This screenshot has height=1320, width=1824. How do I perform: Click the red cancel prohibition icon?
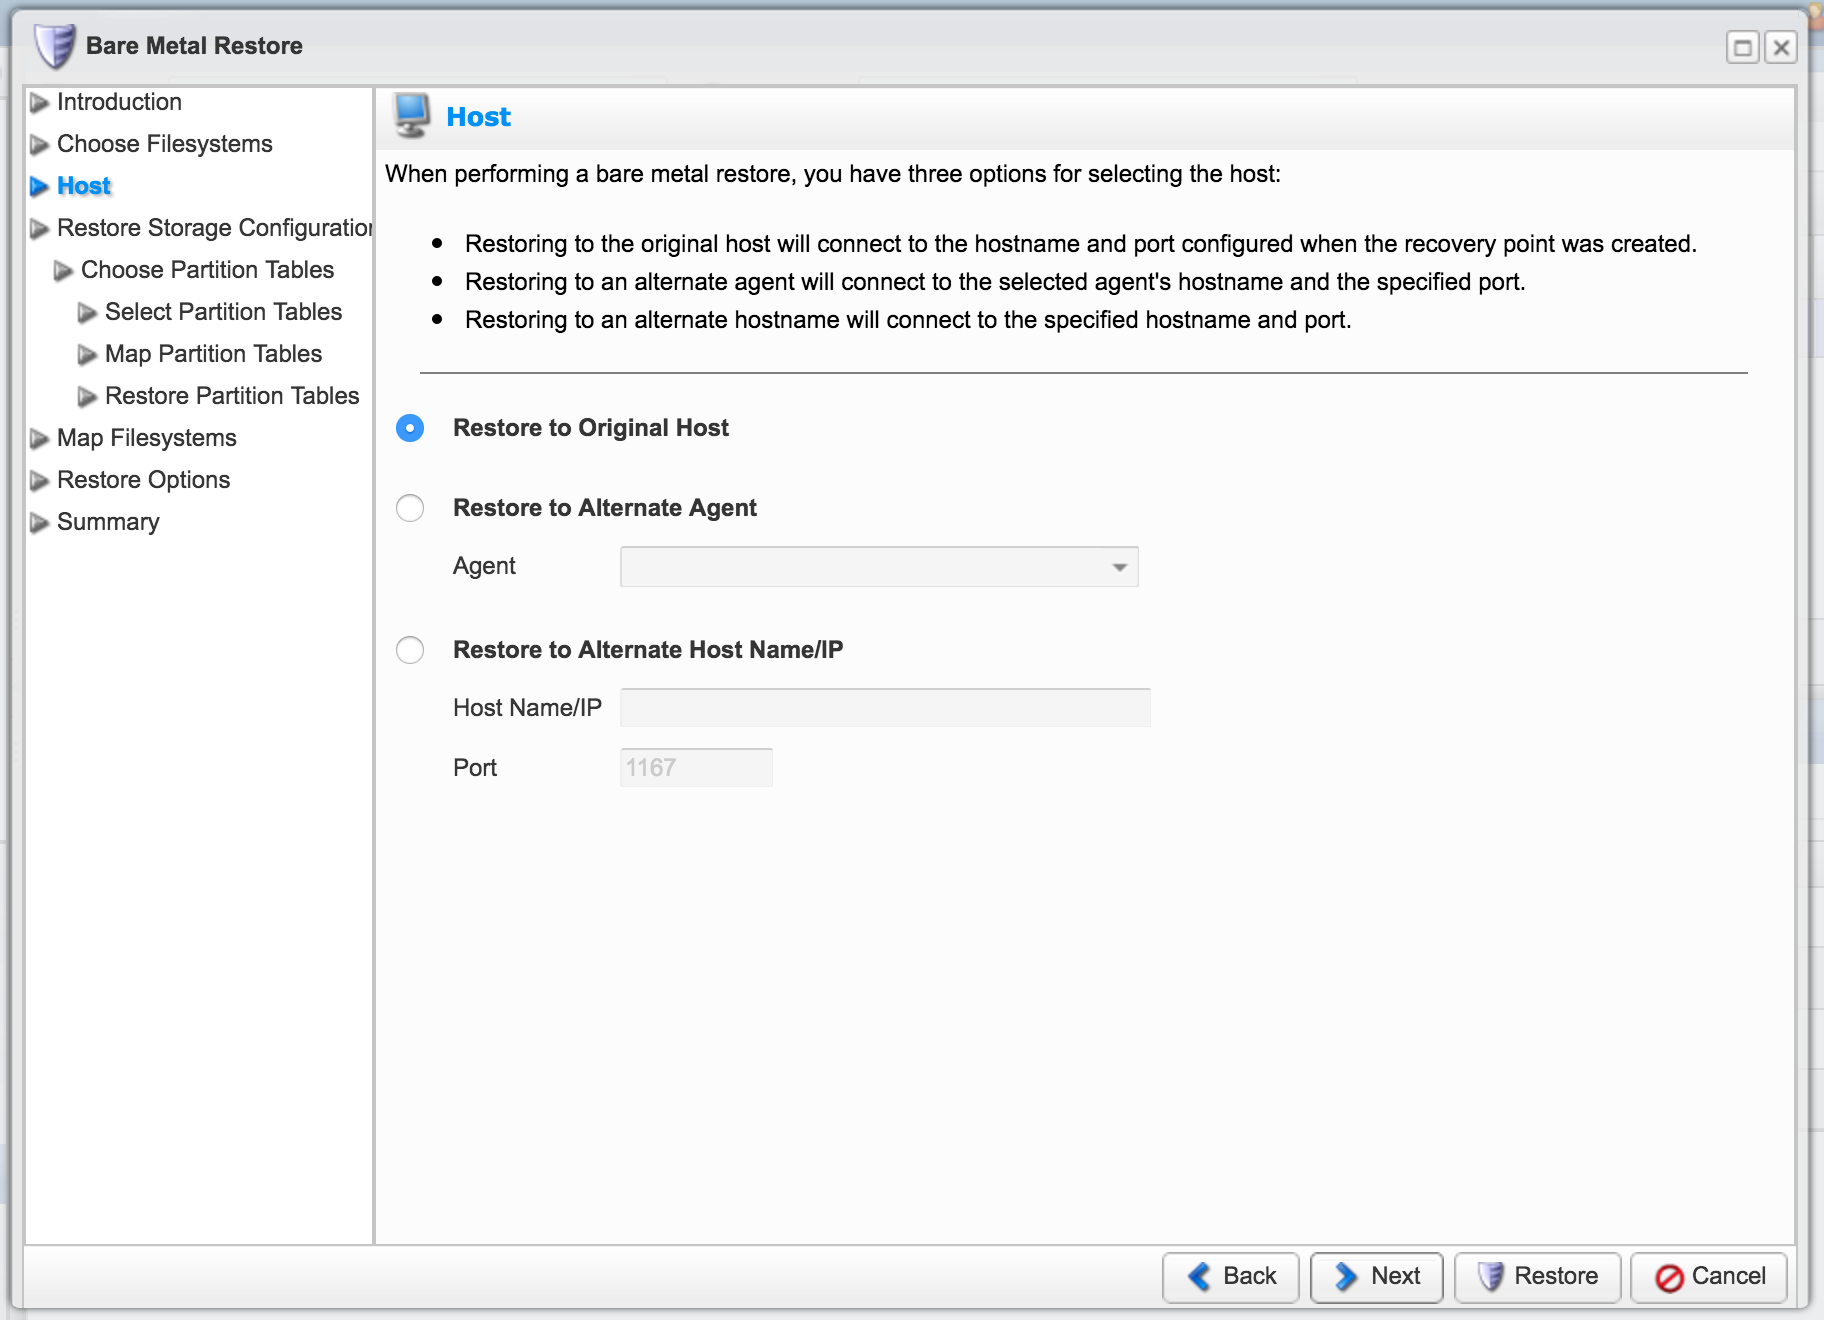[x=1668, y=1277]
